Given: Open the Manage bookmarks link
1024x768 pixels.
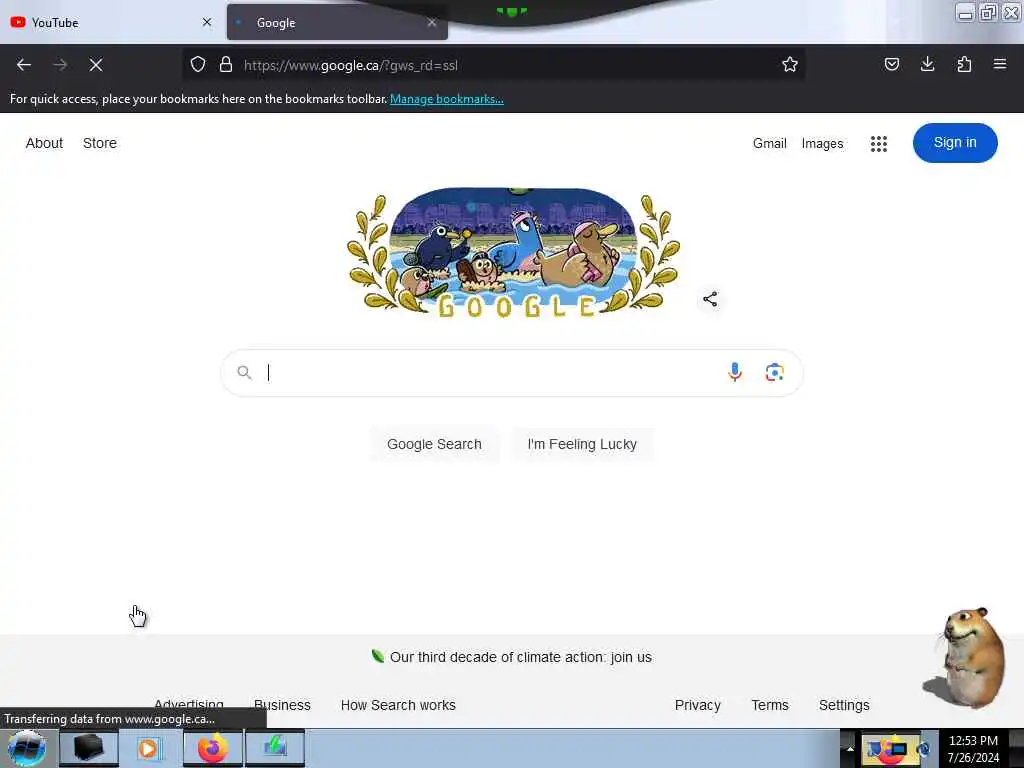Looking at the screenshot, I should point(447,99).
